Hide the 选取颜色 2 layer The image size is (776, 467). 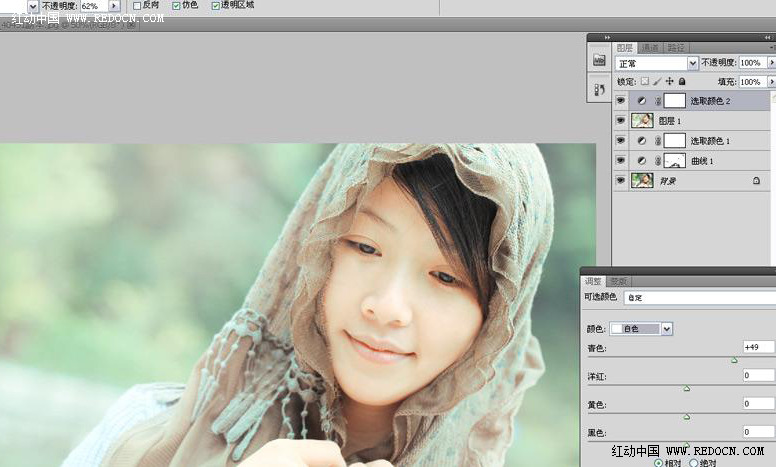click(620, 101)
